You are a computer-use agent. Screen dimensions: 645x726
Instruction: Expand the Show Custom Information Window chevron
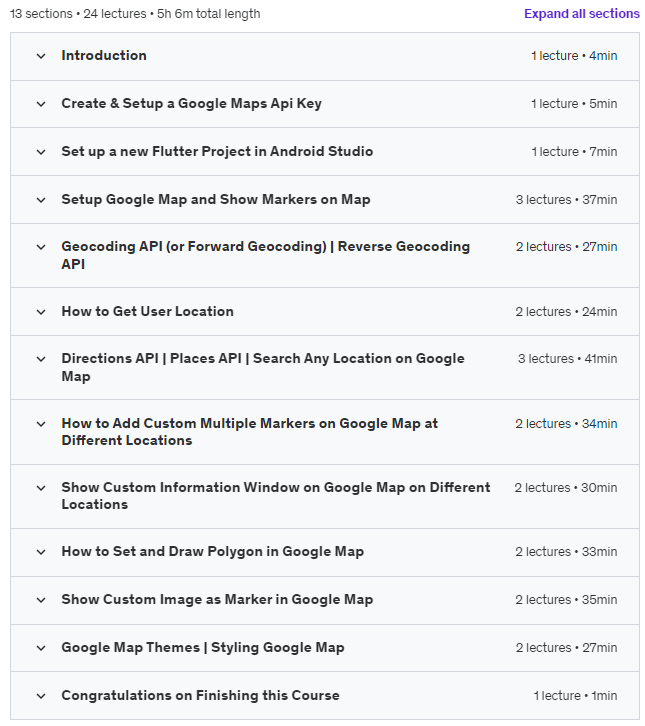[41, 488]
